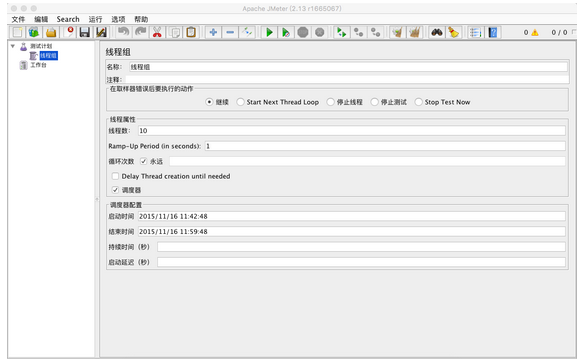Toggle the 调度器 scheduler checkbox
Image resolution: width=578 pixels, height=361 pixels.
point(115,190)
